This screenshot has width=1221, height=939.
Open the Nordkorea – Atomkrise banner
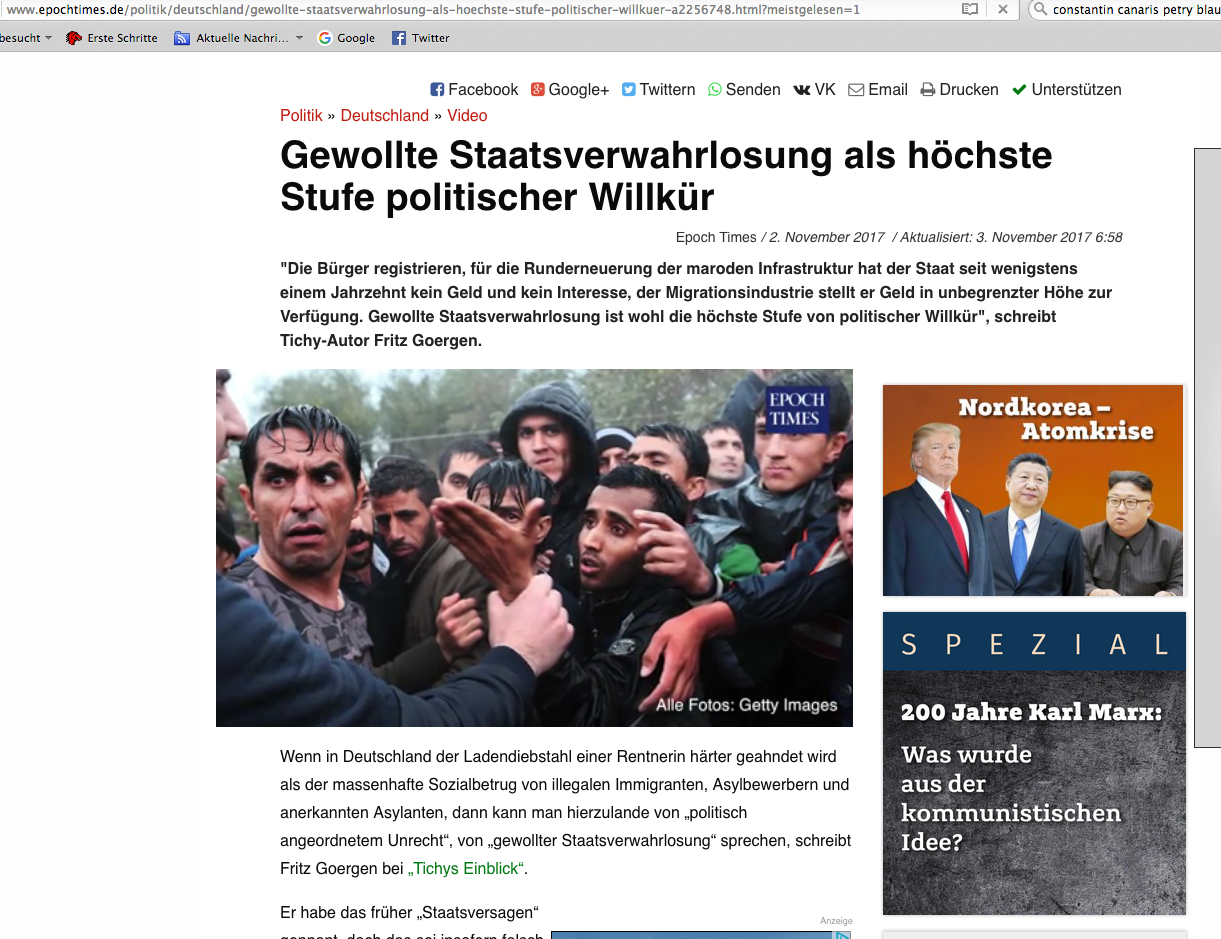point(1033,490)
